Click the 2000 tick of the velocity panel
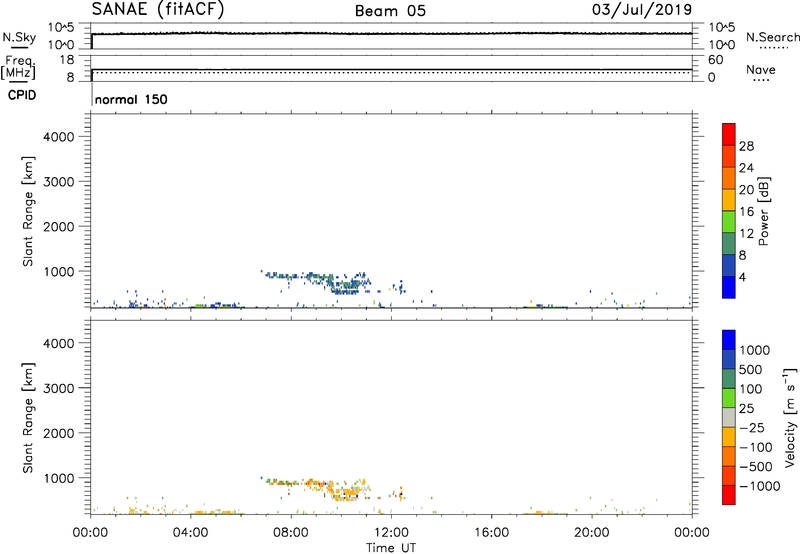Viewport: 800px width, 554px height. (59, 433)
